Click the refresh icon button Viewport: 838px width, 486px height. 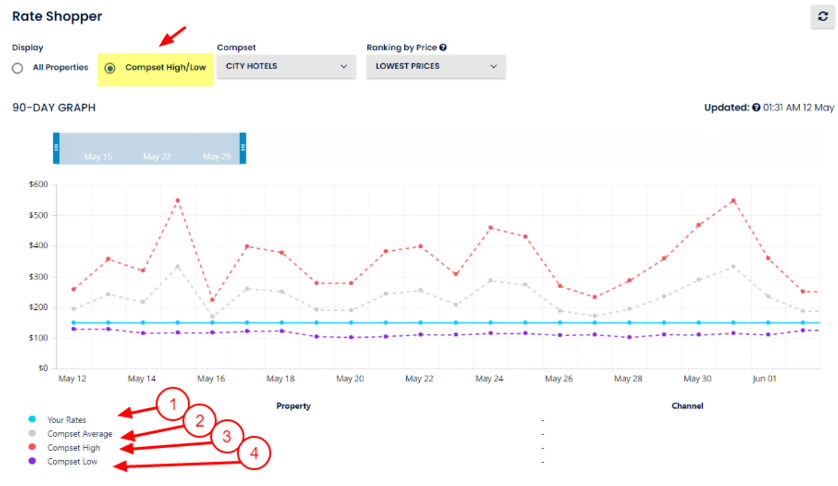822,17
